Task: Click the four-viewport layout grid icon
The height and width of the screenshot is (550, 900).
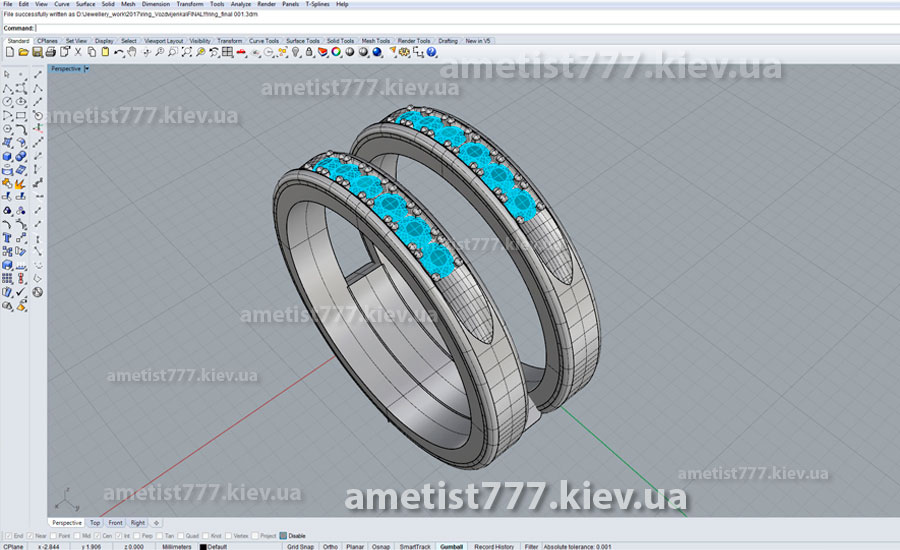Action: (x=227, y=52)
